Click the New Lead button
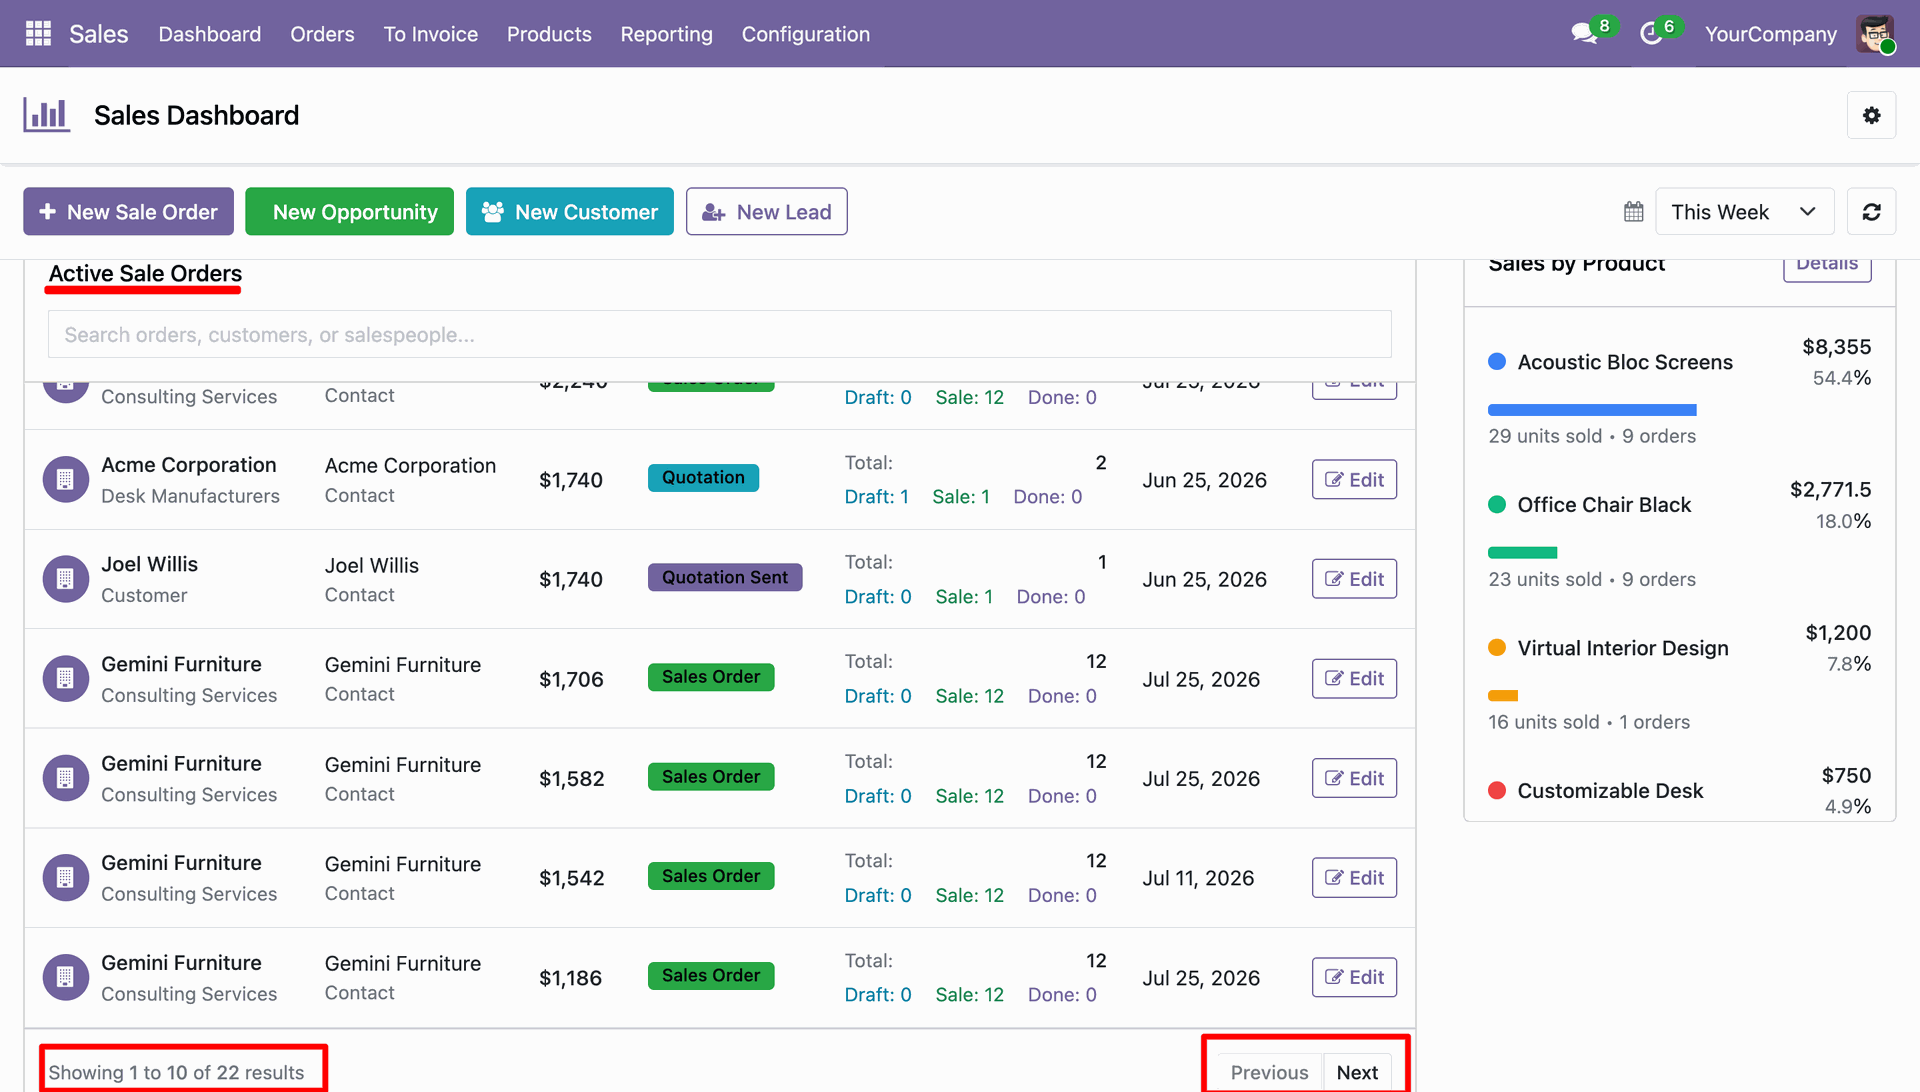The height and width of the screenshot is (1092, 1920). tap(766, 212)
